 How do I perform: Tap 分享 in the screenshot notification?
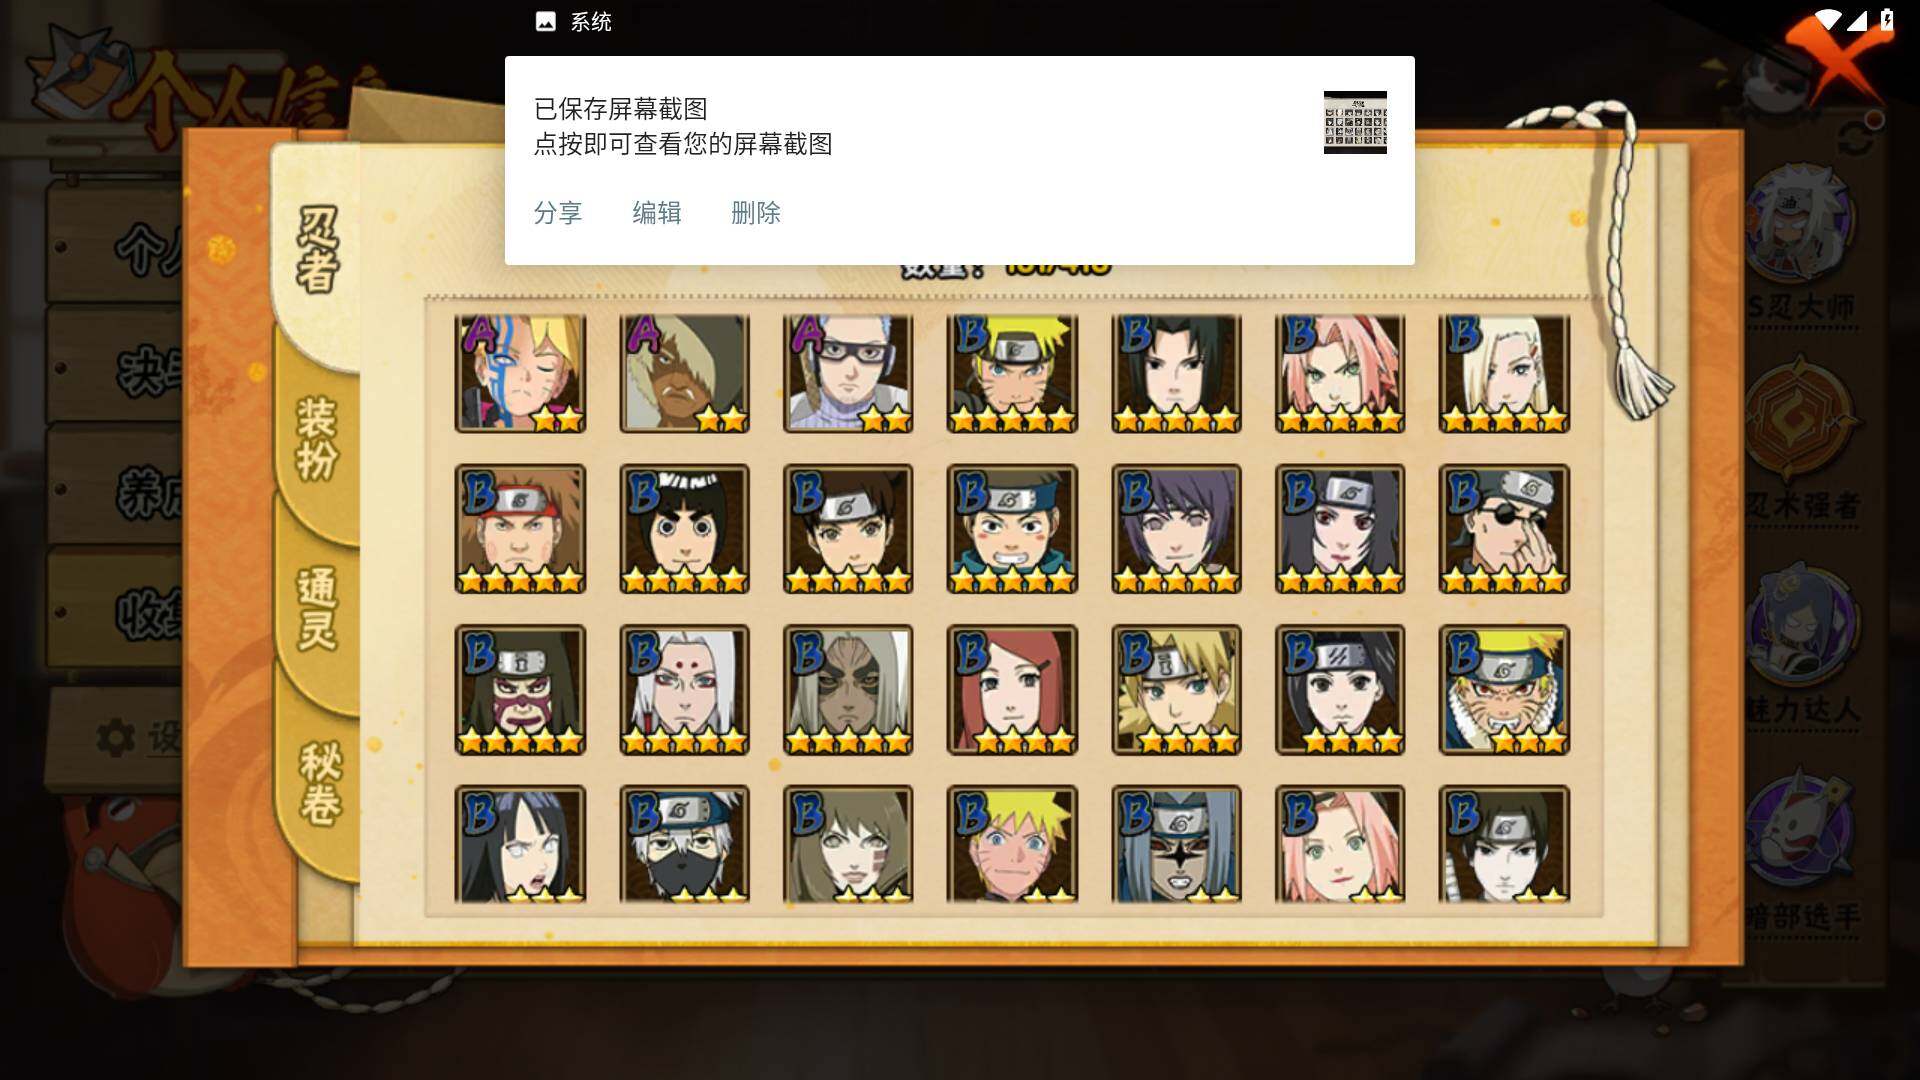[558, 213]
